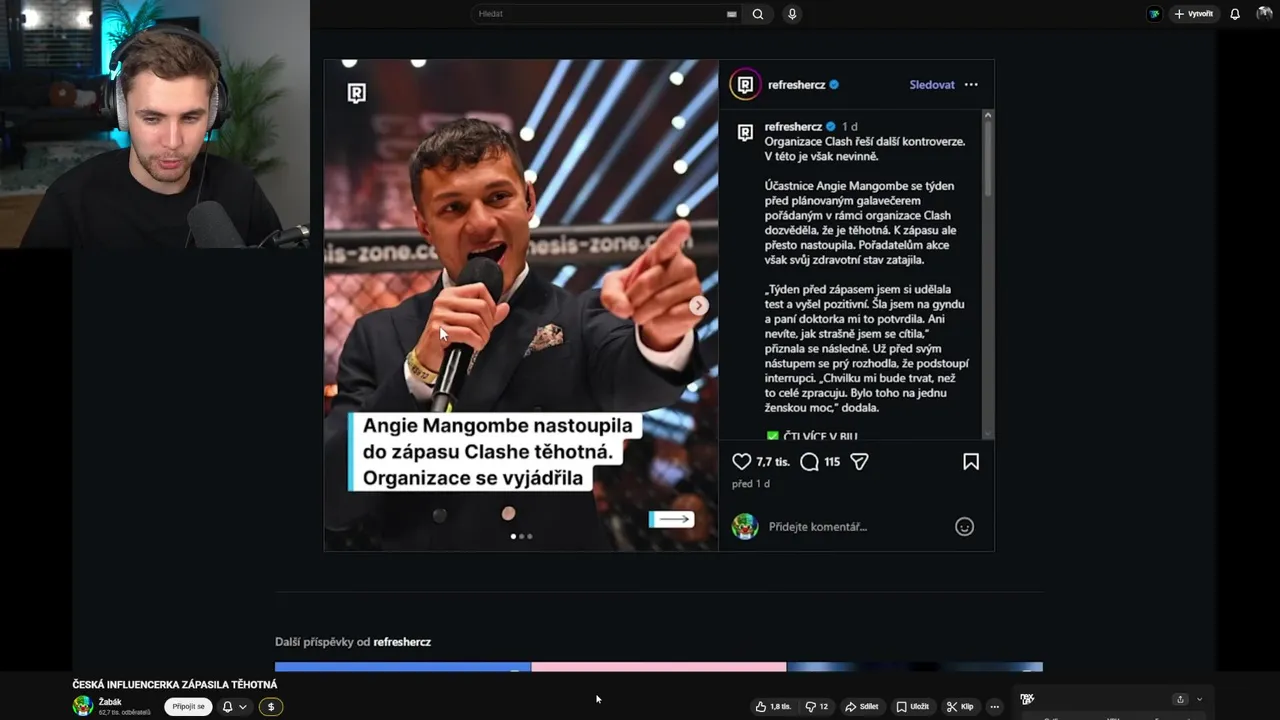Open subscription notification bell dropdown

(x=234, y=706)
